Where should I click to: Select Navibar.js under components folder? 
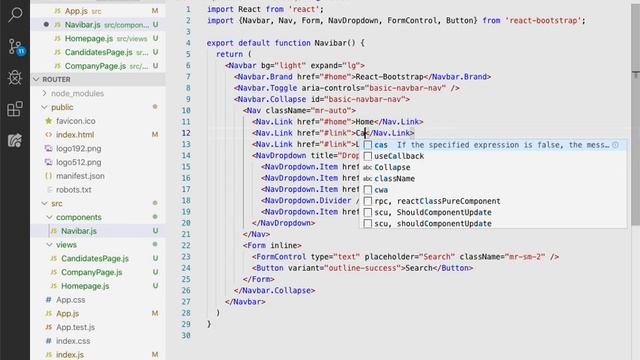98,231
